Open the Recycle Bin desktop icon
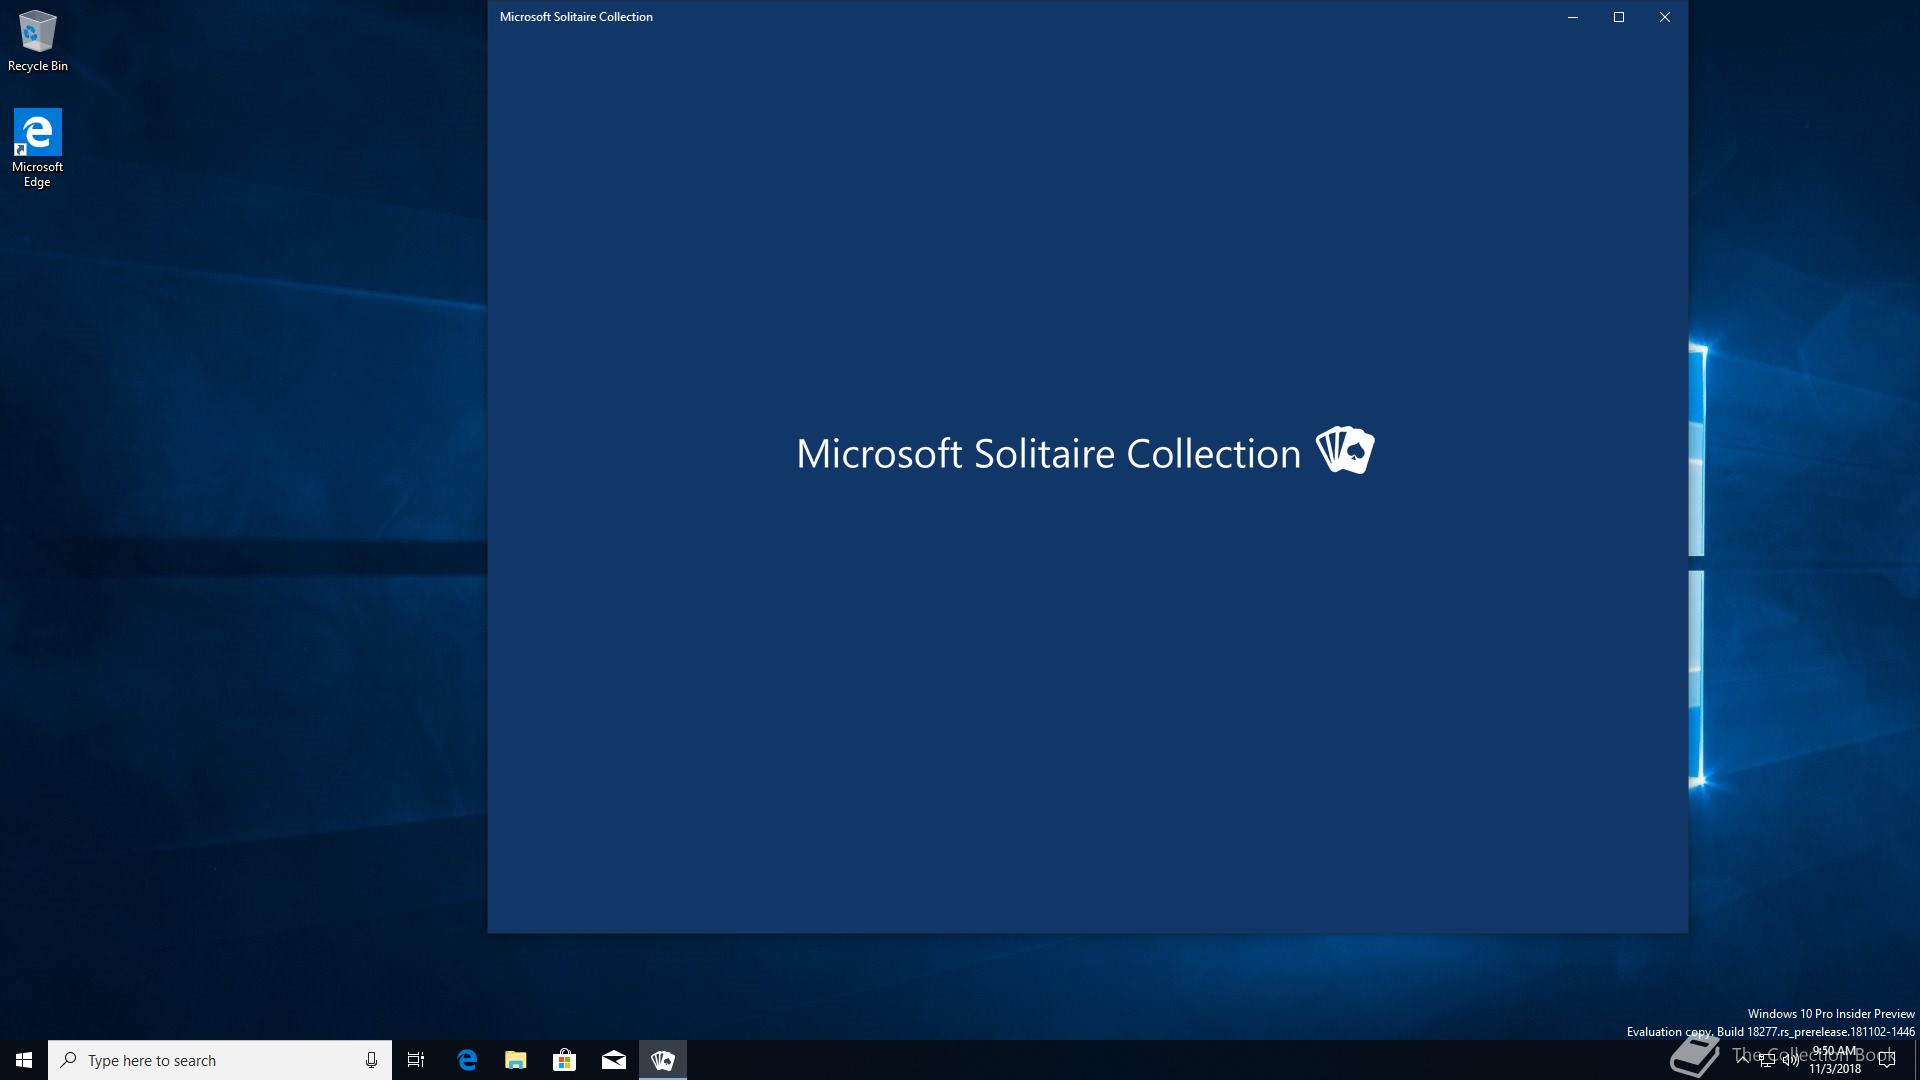This screenshot has height=1080, width=1920. tap(37, 41)
